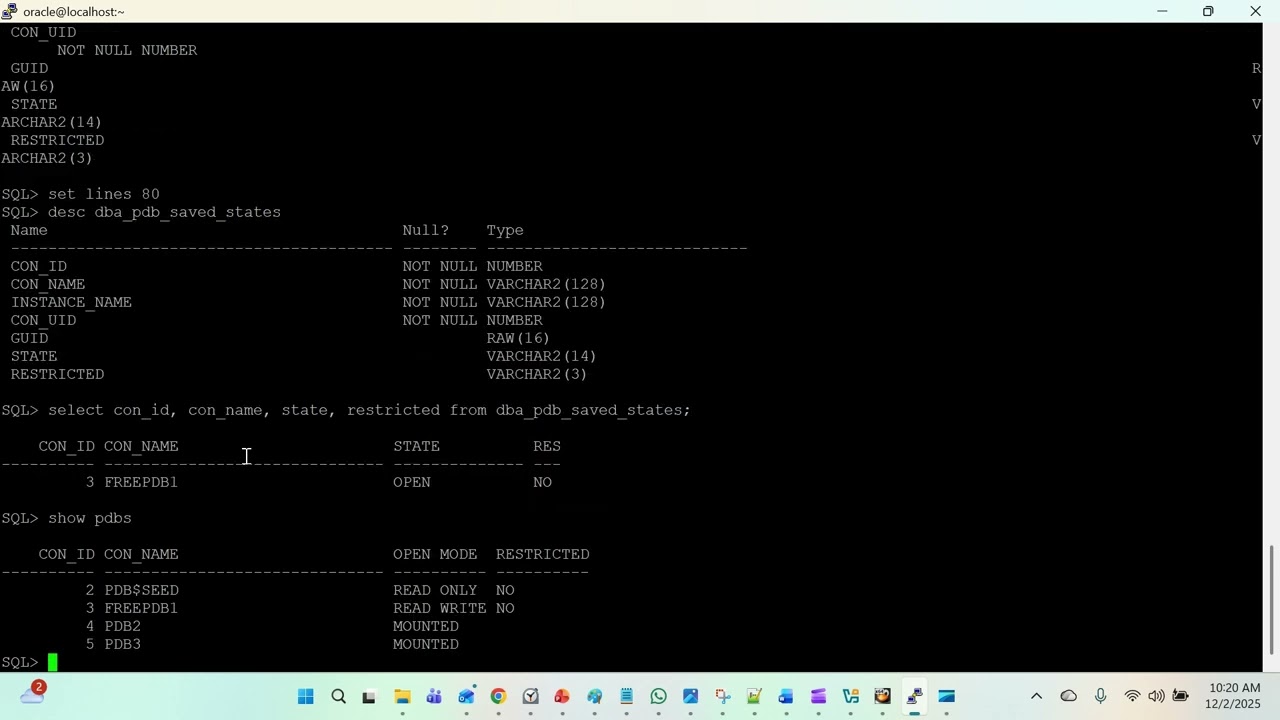Screen dimensions: 1280x720
Task: Open WhatsApp from the taskbar
Action: pos(658,697)
